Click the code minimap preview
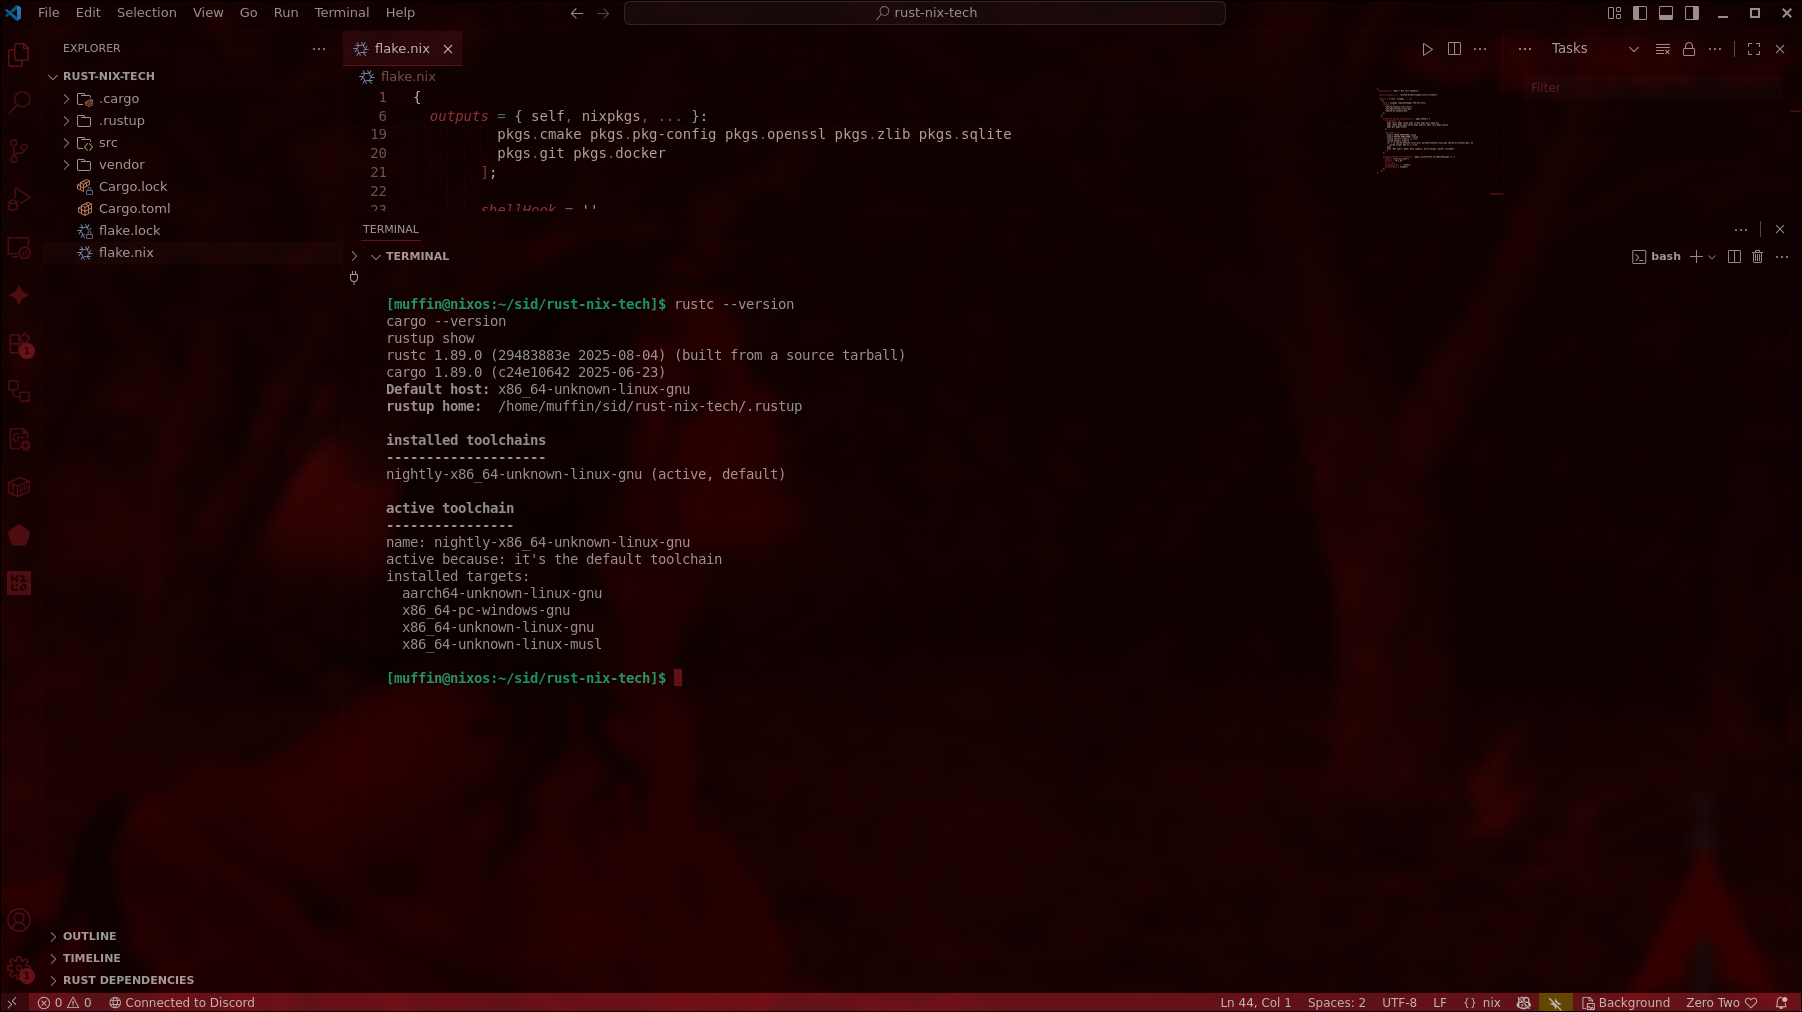This screenshot has width=1802, height=1012. click(x=1425, y=130)
